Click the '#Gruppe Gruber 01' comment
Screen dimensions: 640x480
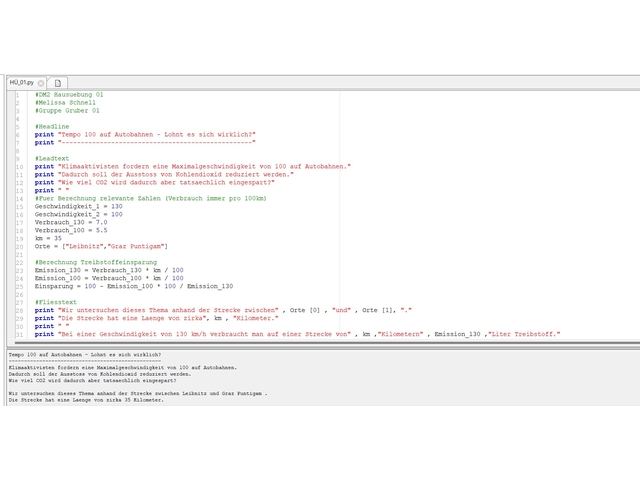coord(67,111)
